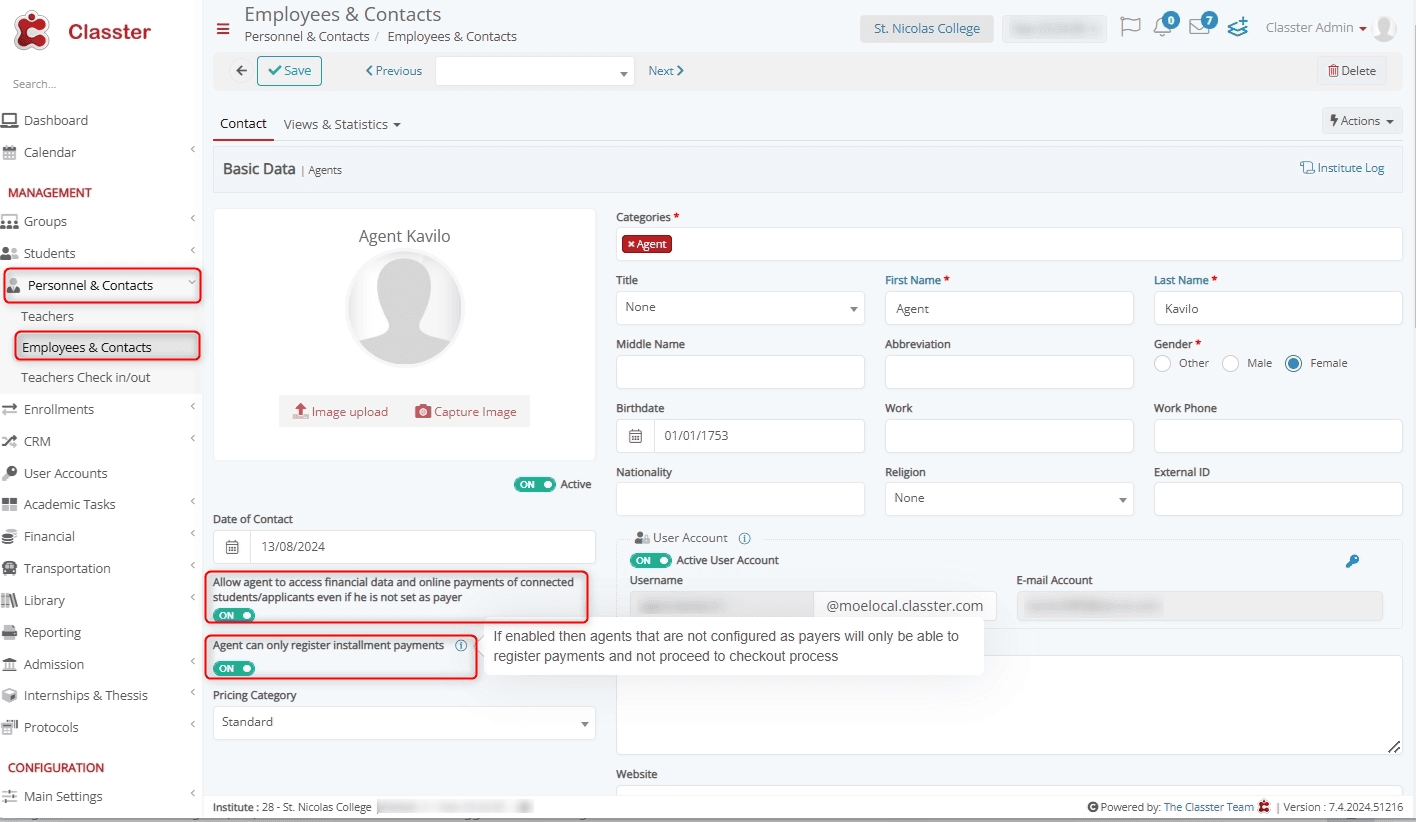Click the User Account info icon
Screen dimensions: 1416x822
point(744,538)
